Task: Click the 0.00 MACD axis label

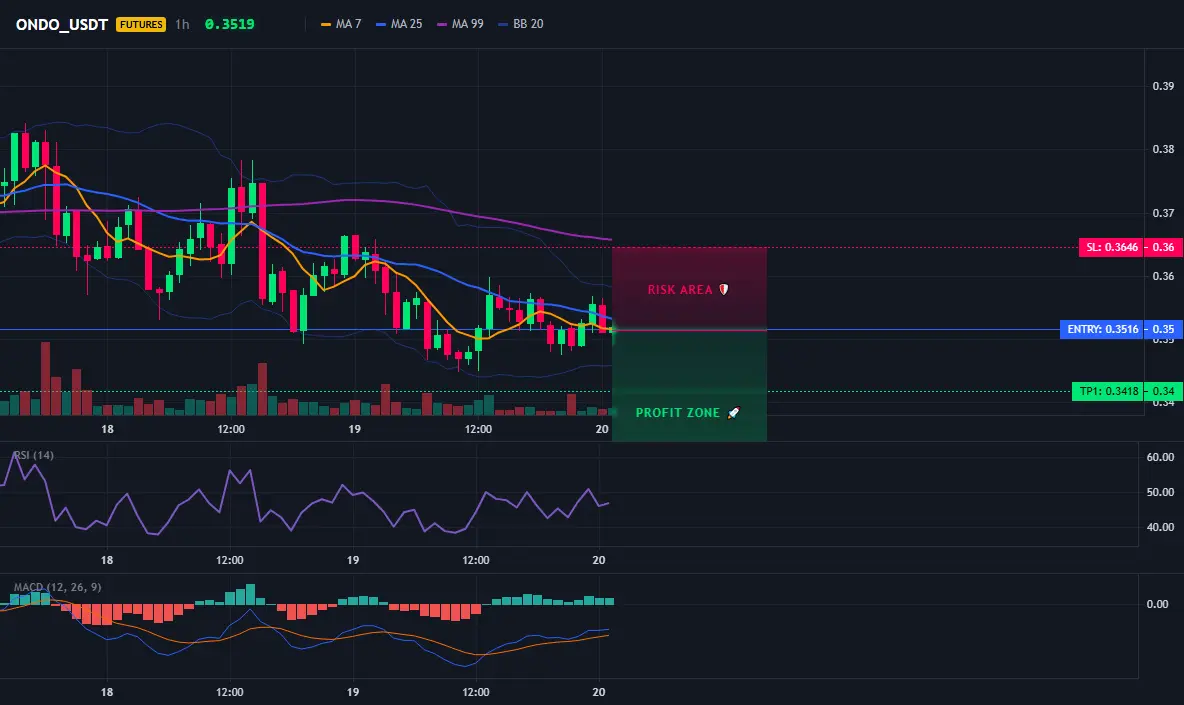Action: [x=1157, y=604]
